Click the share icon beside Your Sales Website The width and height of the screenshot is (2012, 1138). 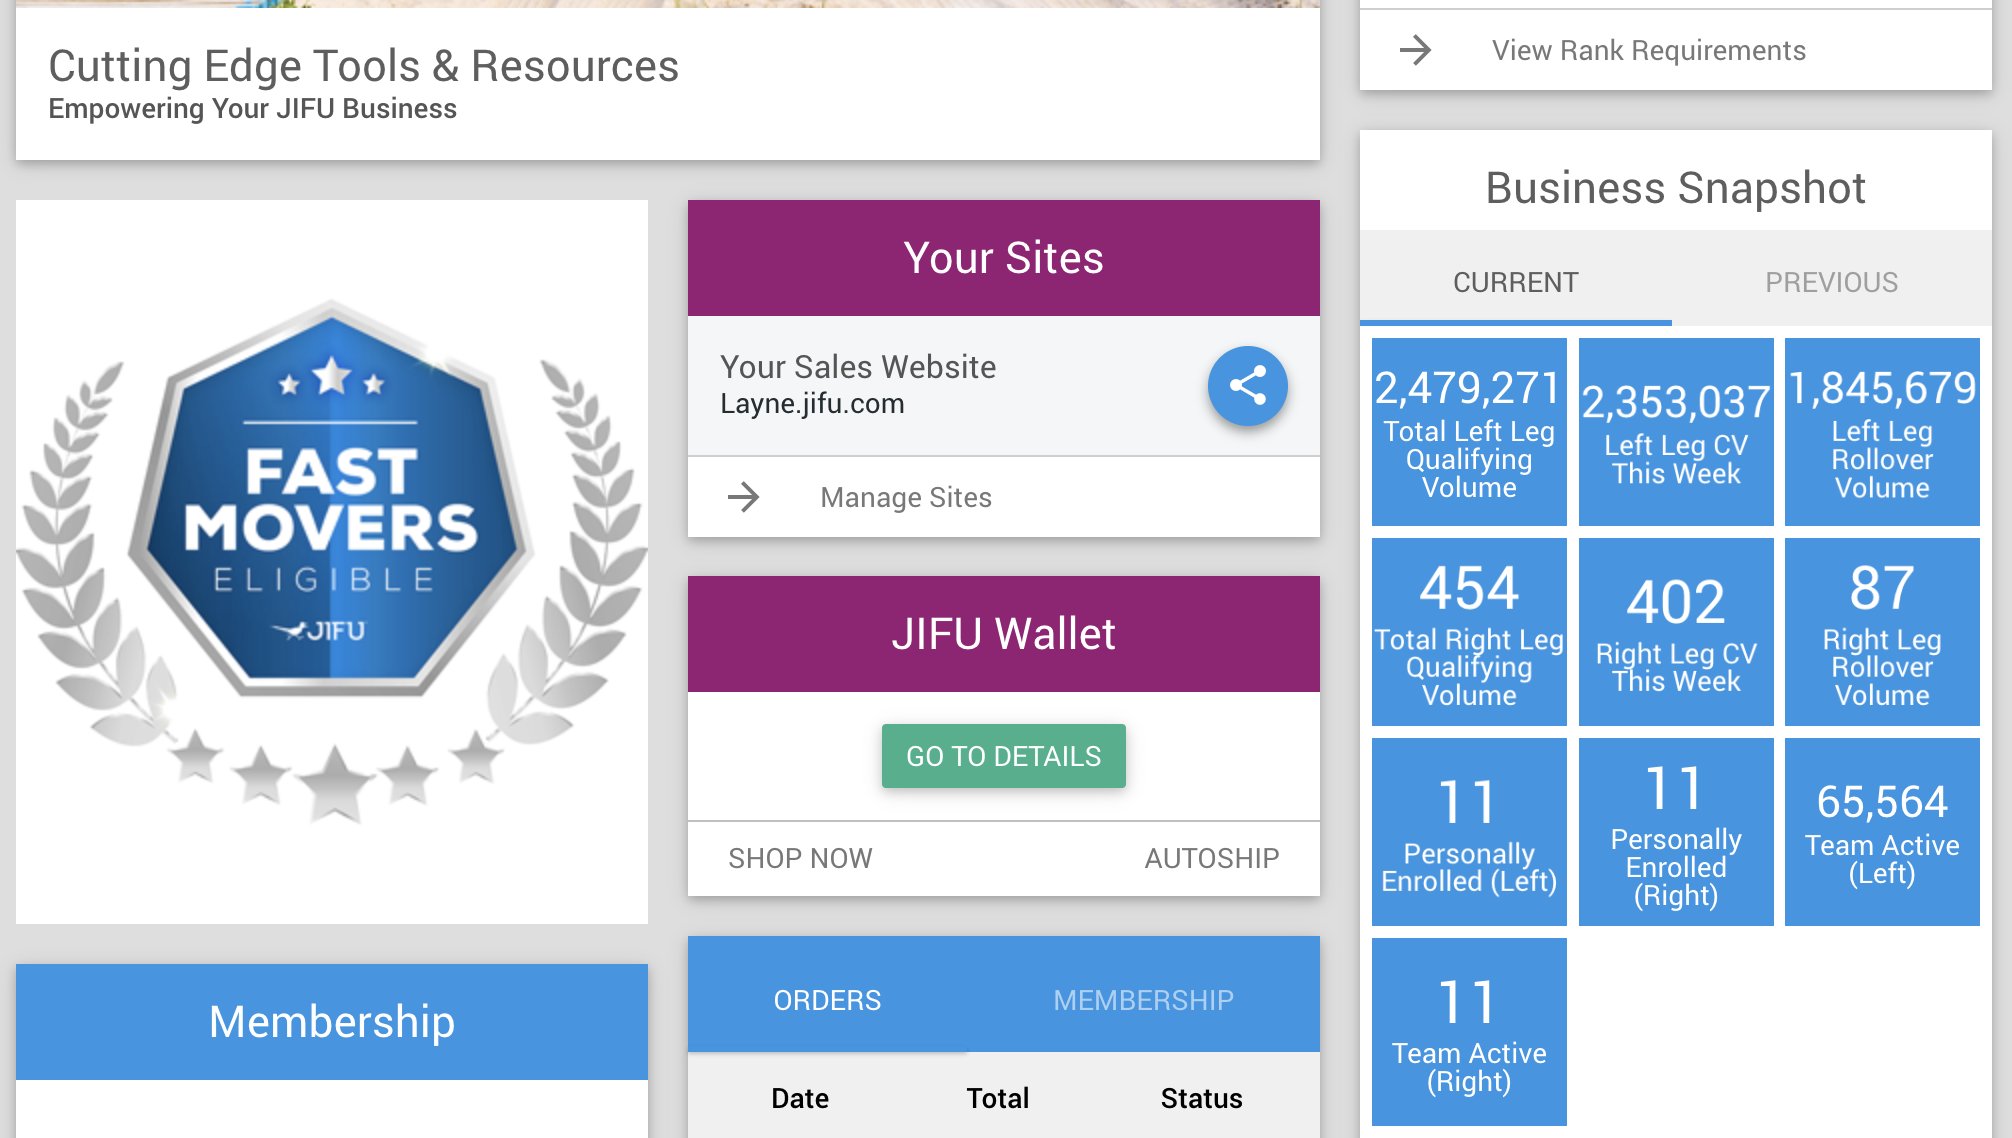[1247, 386]
